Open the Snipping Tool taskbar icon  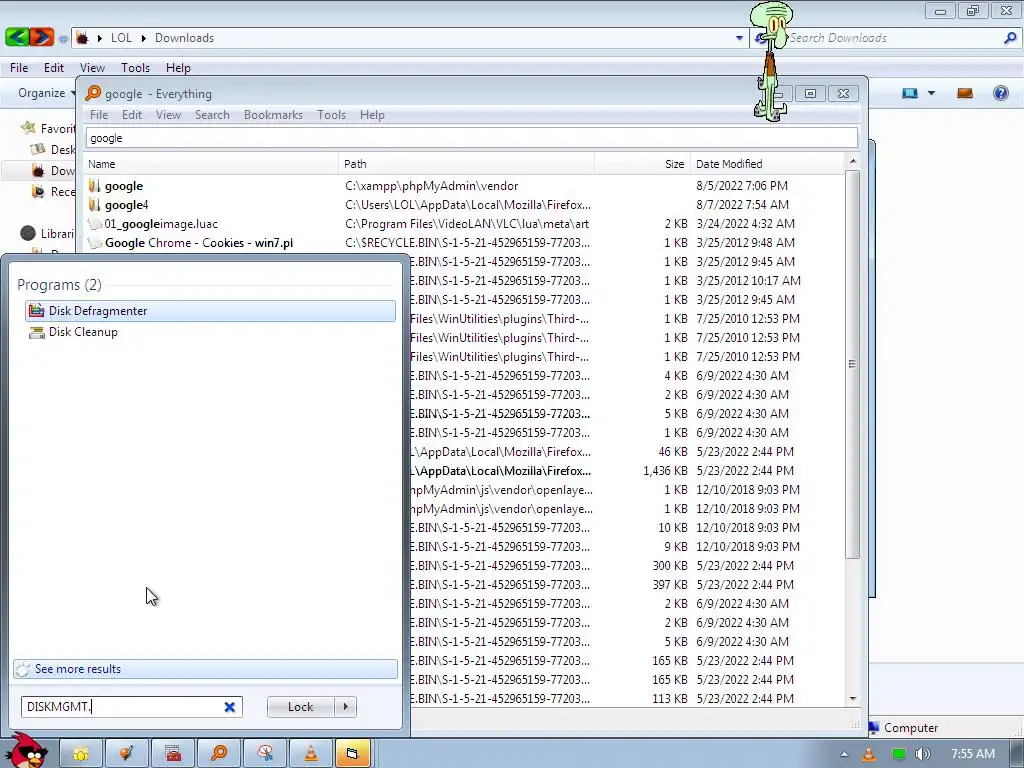tap(264, 754)
